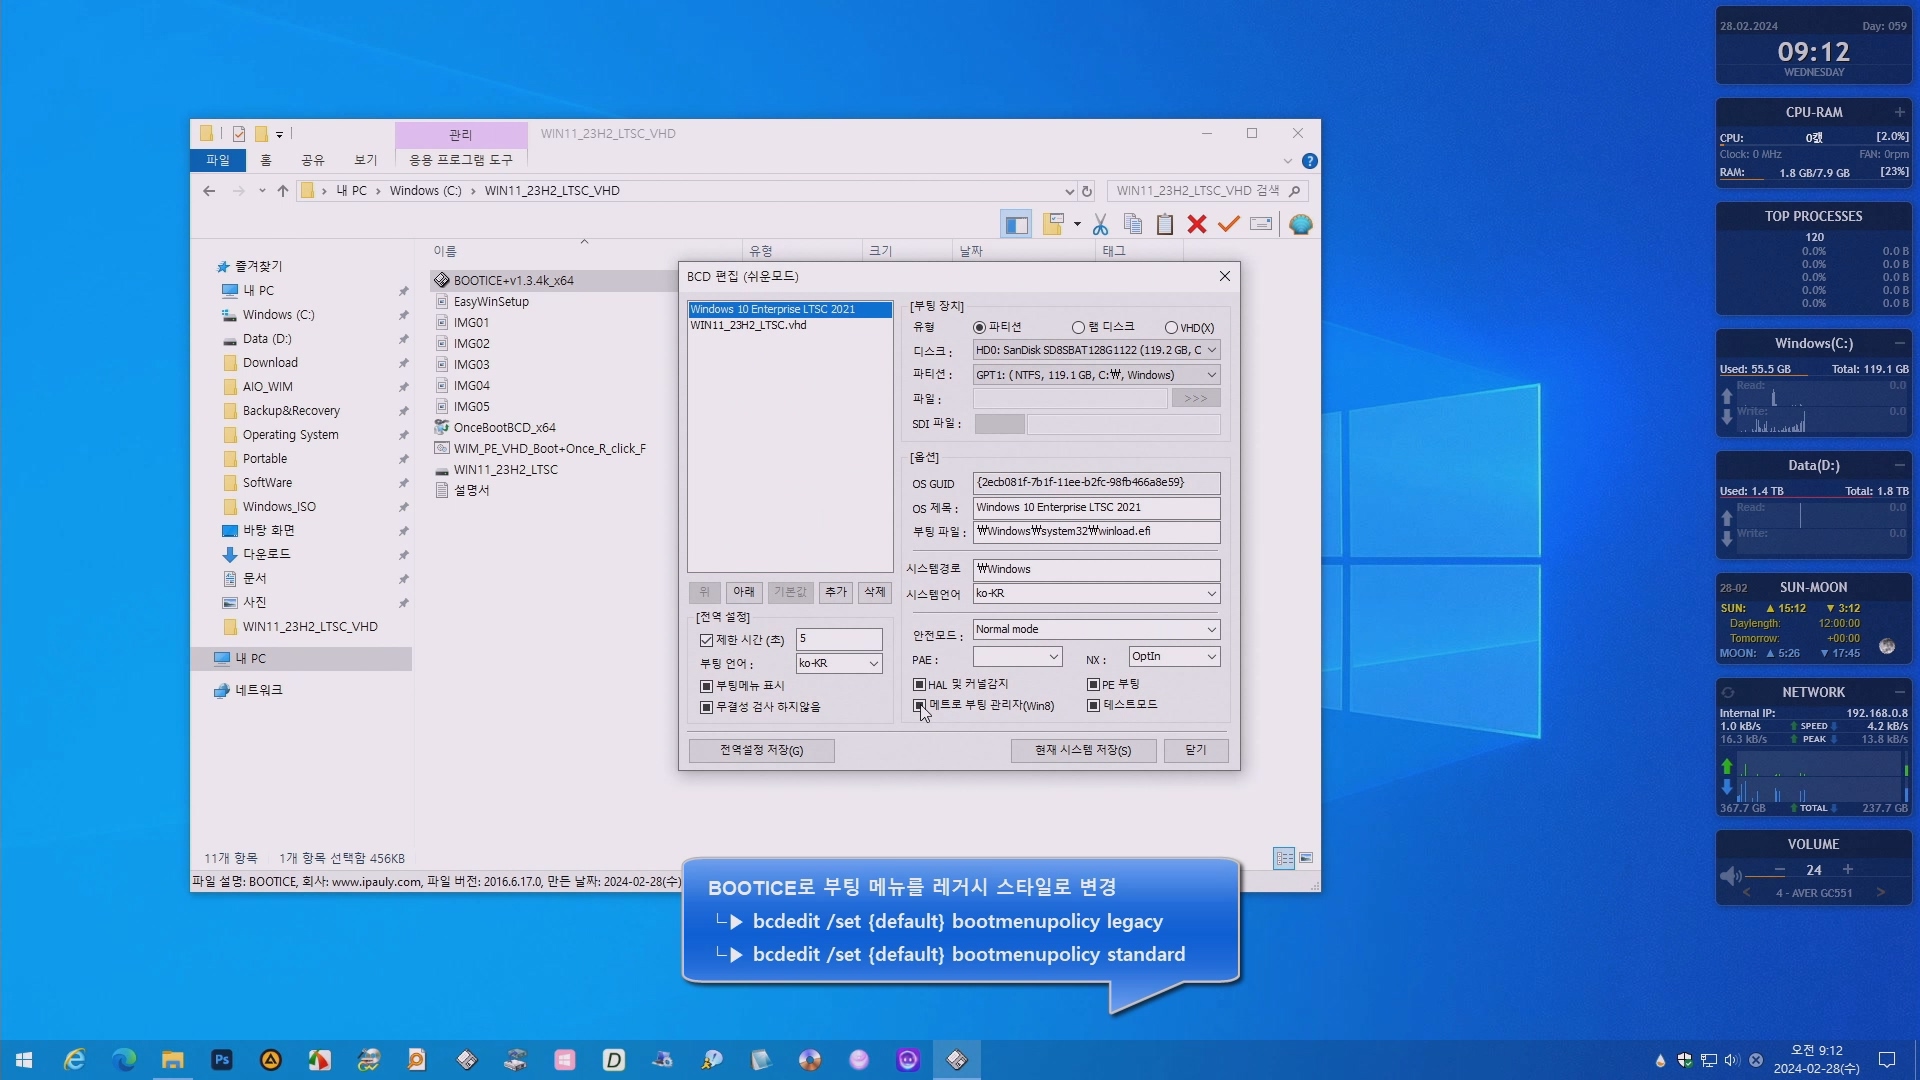Click the BOOTICE taskbar icon at far right
1920x1080 pixels.
(x=957, y=1060)
